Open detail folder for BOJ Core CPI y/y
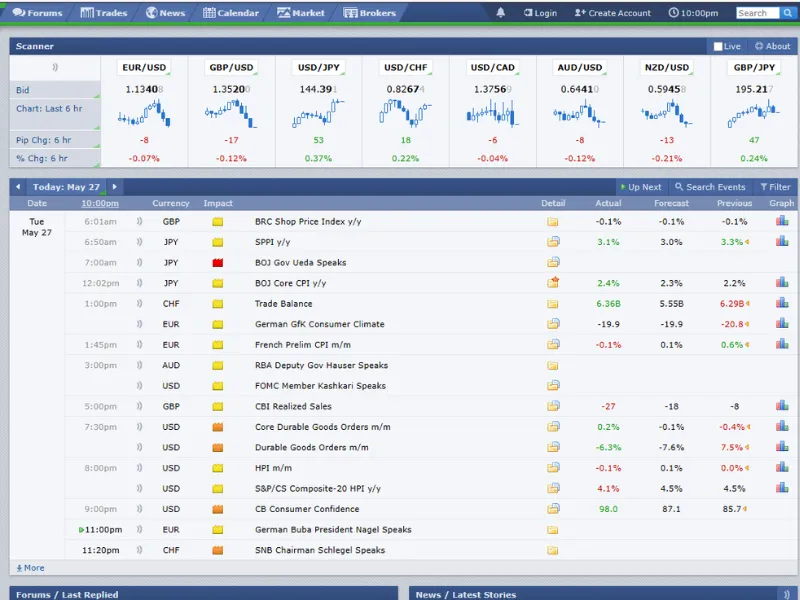Viewport: 800px width, 600px height. (x=553, y=283)
